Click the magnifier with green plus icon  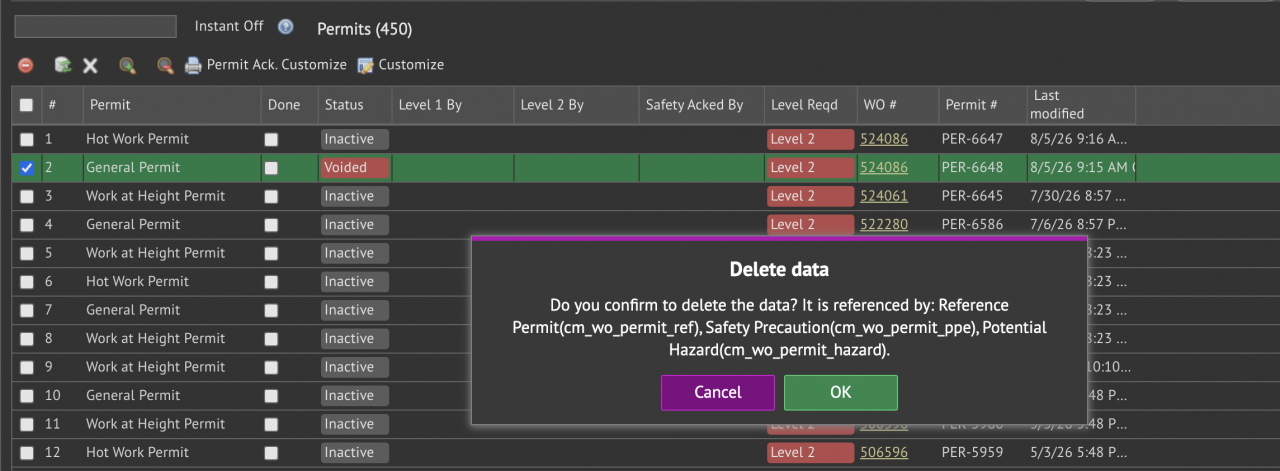(x=127, y=65)
